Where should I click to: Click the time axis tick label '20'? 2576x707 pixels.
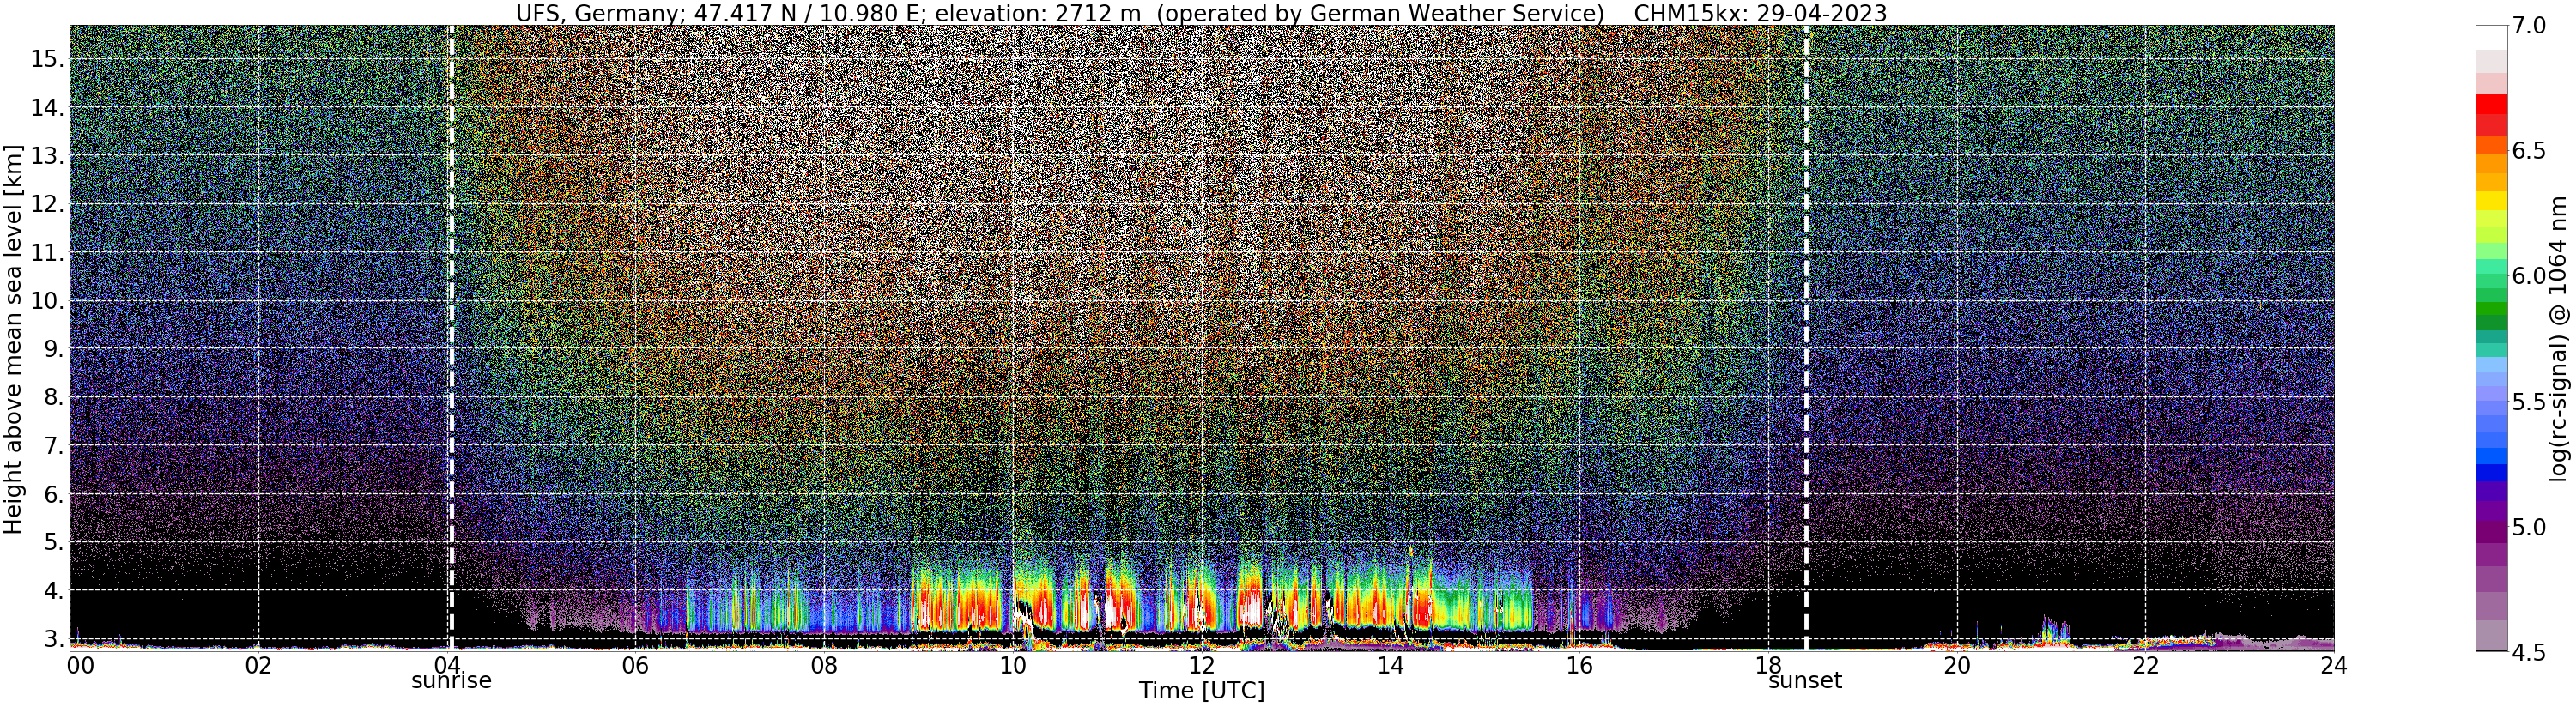point(1956,666)
